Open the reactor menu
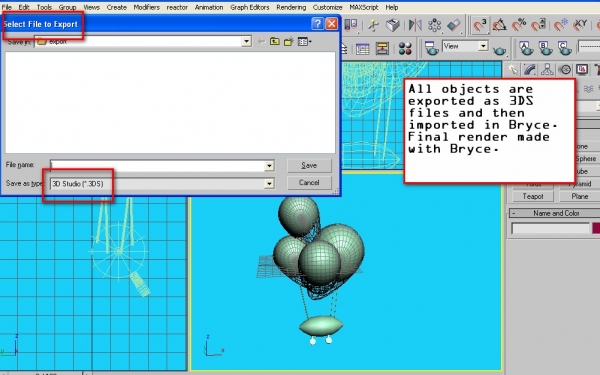Image resolution: width=600 pixels, height=375 pixels. (x=177, y=7)
